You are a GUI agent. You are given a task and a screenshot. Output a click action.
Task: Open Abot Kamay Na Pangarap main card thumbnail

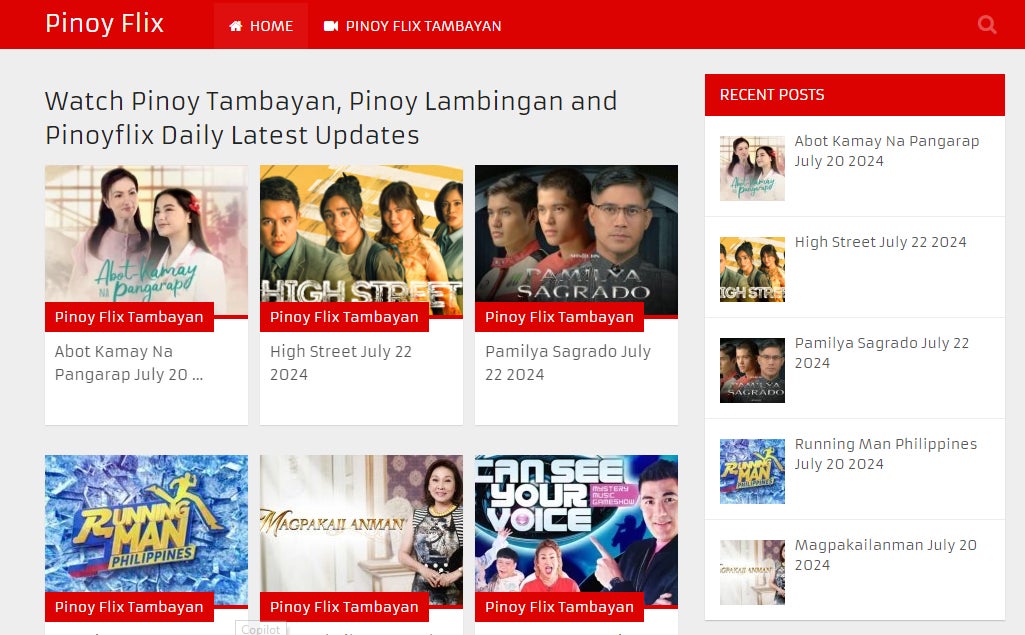[146, 235]
